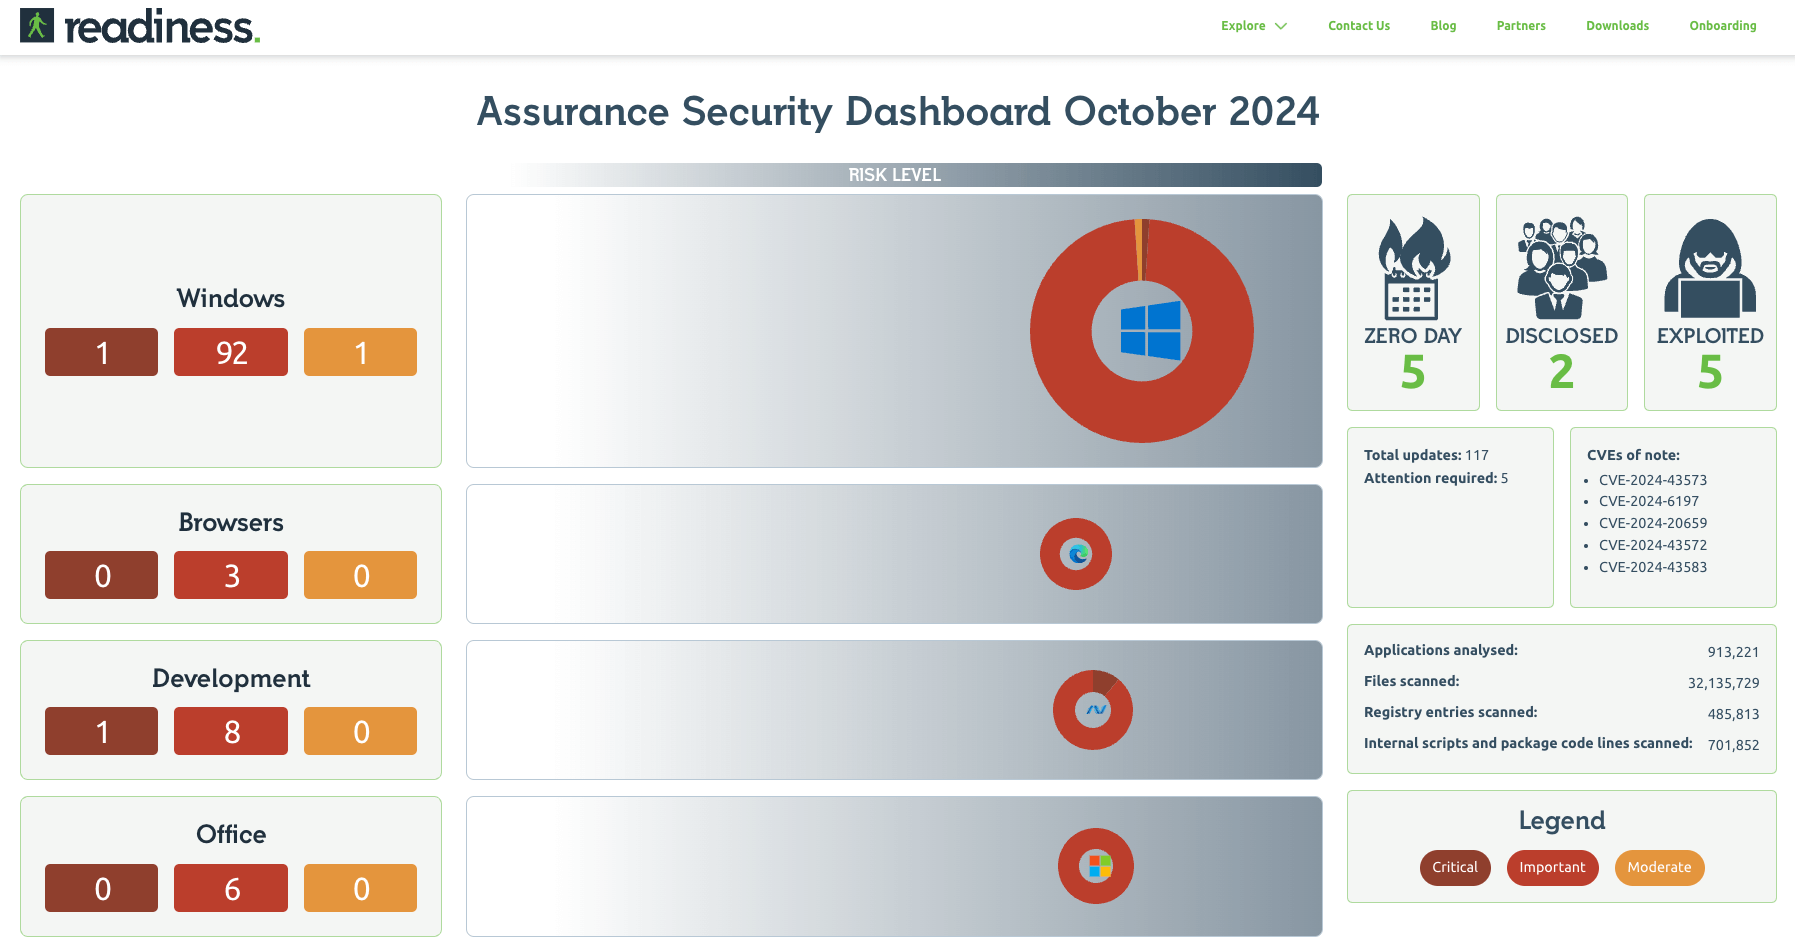Select Office important tile showing 6
The height and width of the screenshot is (941, 1795).
231,888
